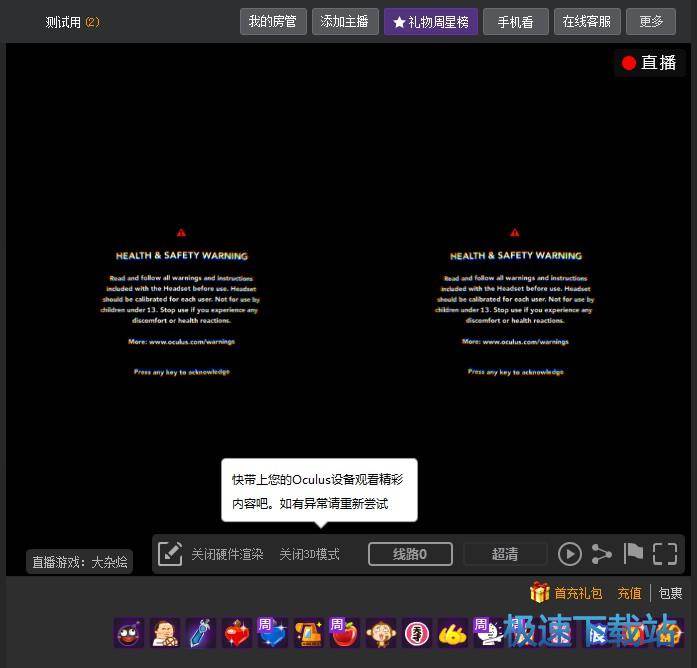
Task: Click the right www.oculus.com/warnings text
Action: point(525,342)
